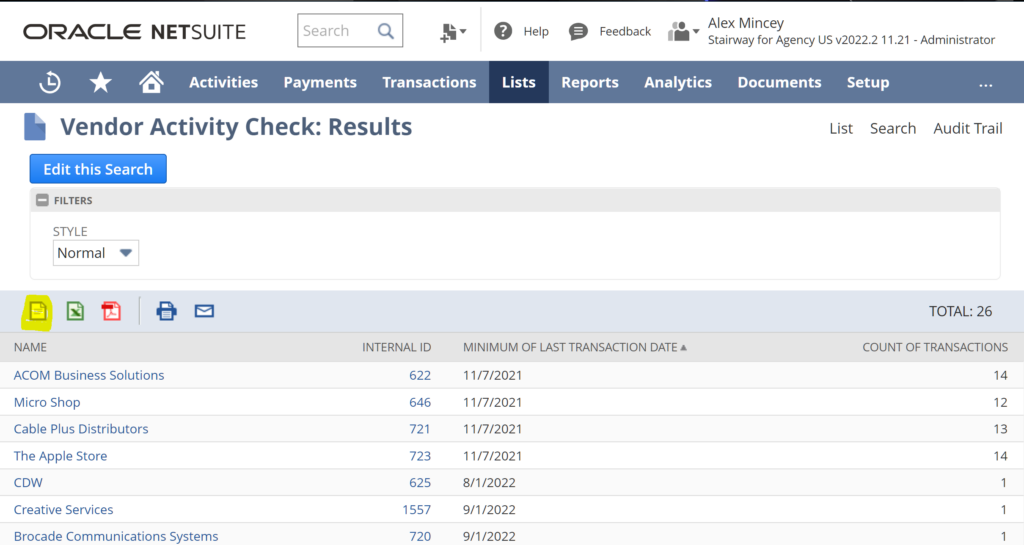
Task: Click the Feedback text link
Action: tap(625, 31)
